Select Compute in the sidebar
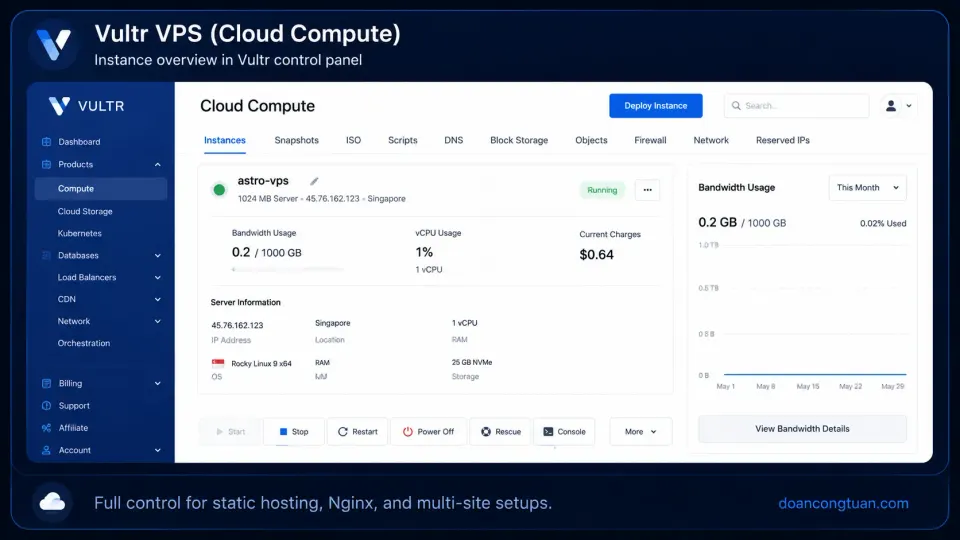The height and width of the screenshot is (540, 960). point(101,189)
